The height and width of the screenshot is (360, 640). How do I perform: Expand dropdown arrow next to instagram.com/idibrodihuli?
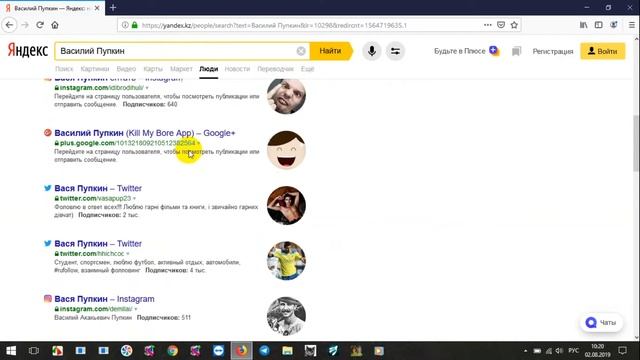click(x=147, y=88)
